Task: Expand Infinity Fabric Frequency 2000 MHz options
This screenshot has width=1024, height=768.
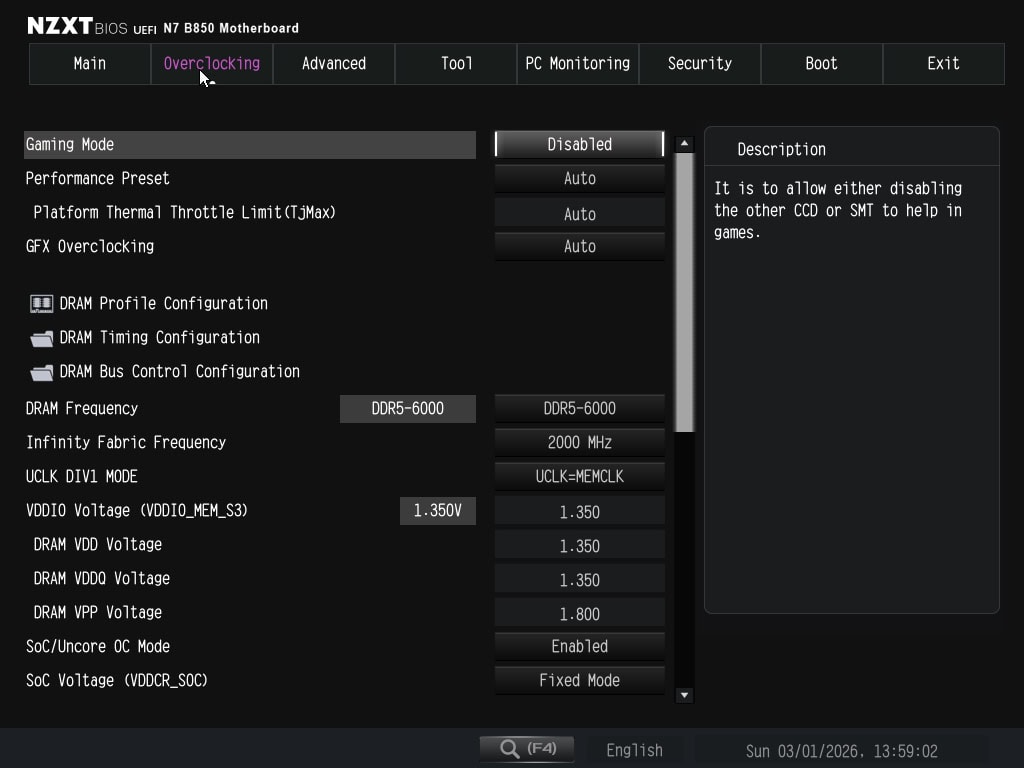Action: 579,442
